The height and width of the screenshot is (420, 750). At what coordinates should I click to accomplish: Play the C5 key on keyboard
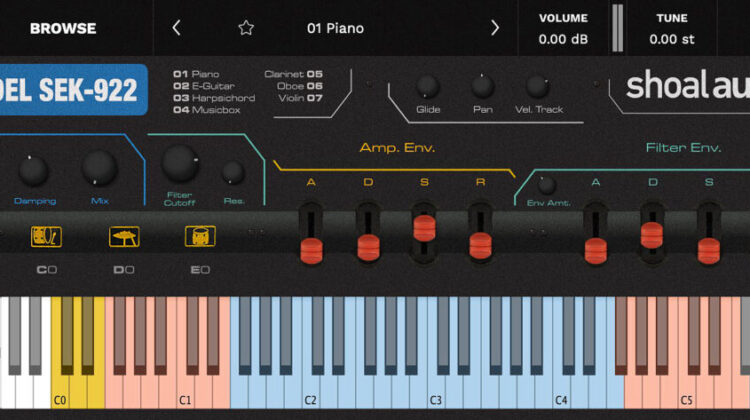pyautogui.click(x=686, y=390)
